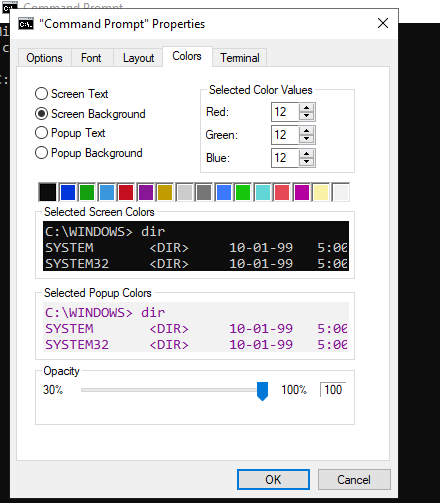440x503 pixels.
Task: Increase the Red value with up arrow
Action: [x=306, y=108]
